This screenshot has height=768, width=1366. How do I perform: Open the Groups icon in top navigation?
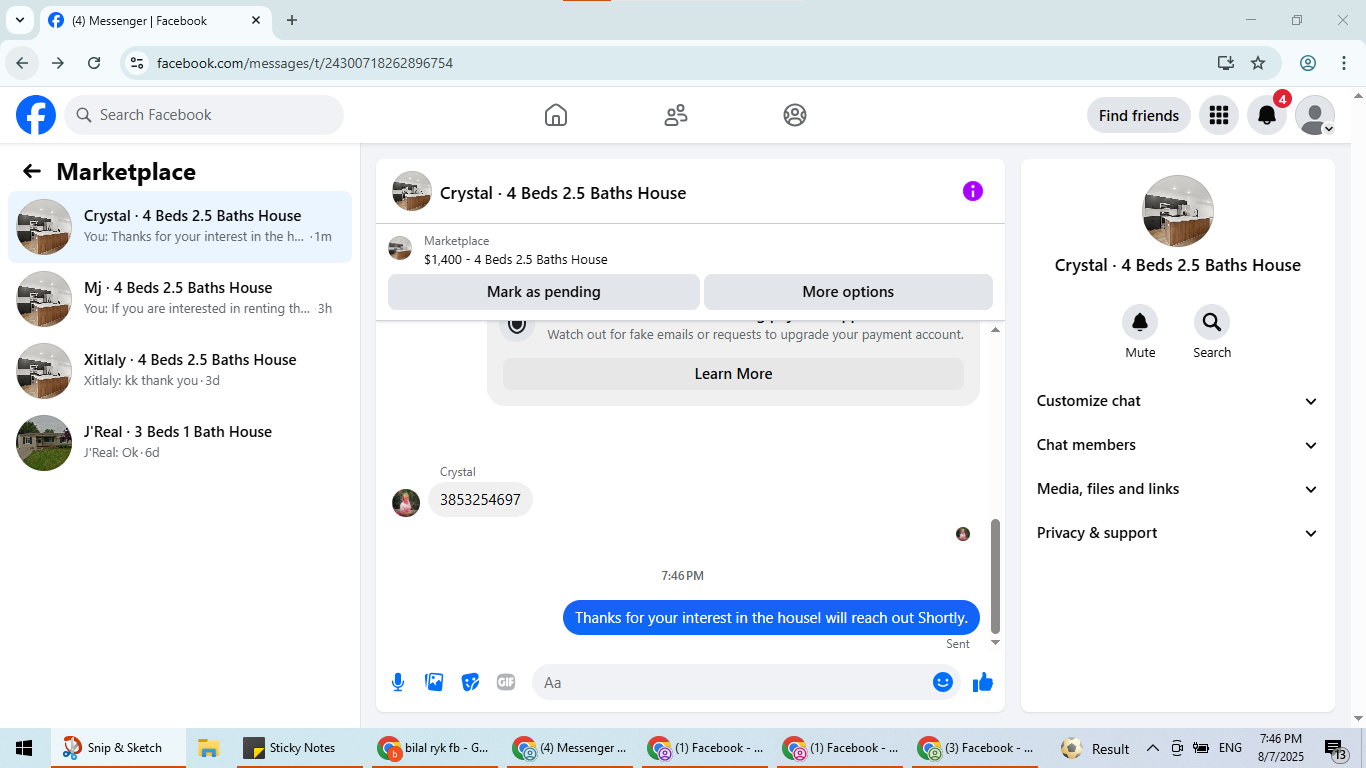click(795, 115)
